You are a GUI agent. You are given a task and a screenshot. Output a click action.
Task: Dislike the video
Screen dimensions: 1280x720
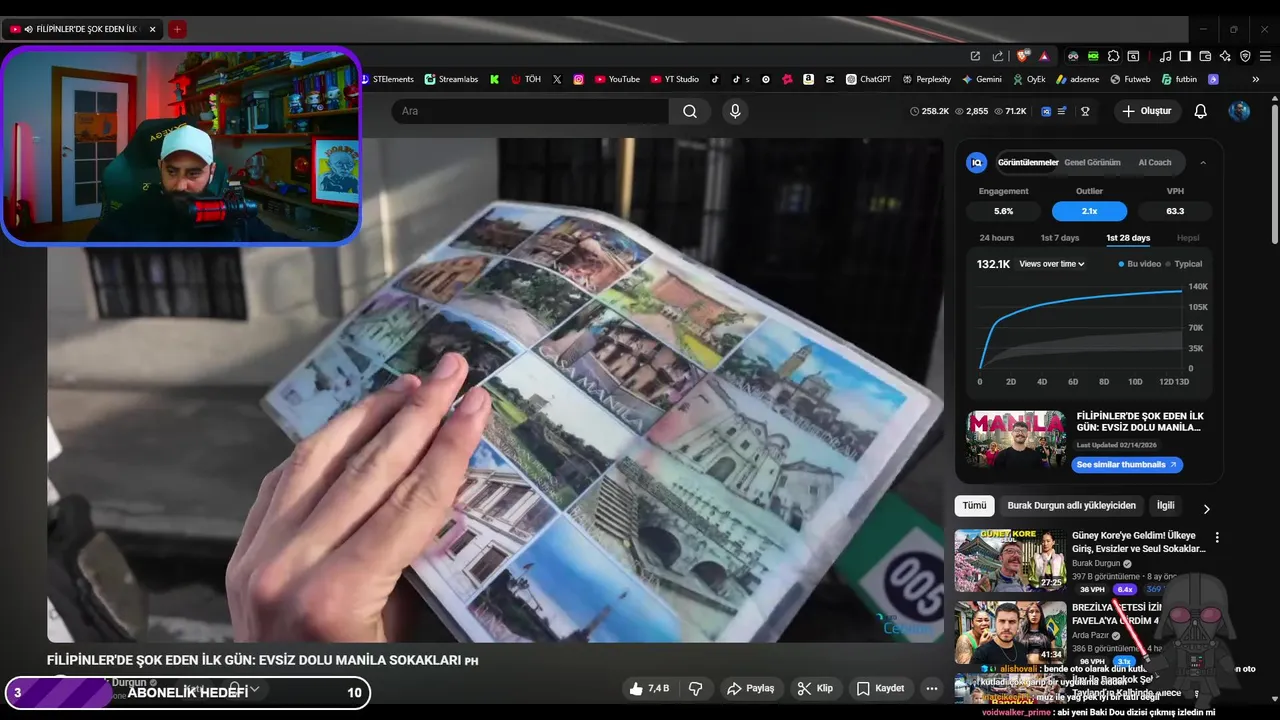coord(696,688)
